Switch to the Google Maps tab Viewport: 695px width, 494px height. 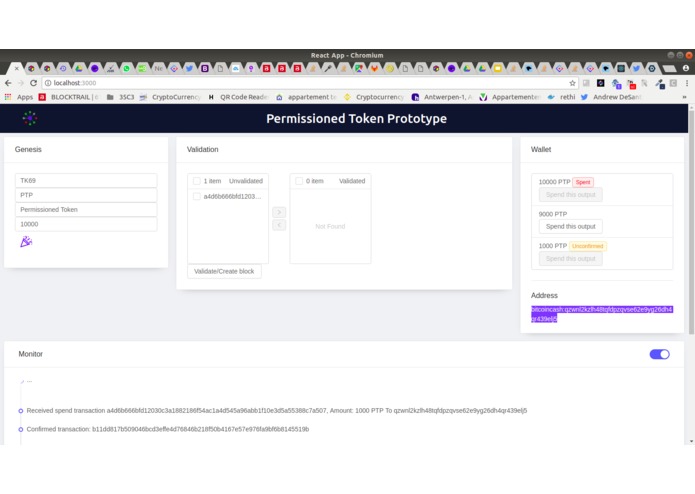pyautogui.click(x=359, y=68)
